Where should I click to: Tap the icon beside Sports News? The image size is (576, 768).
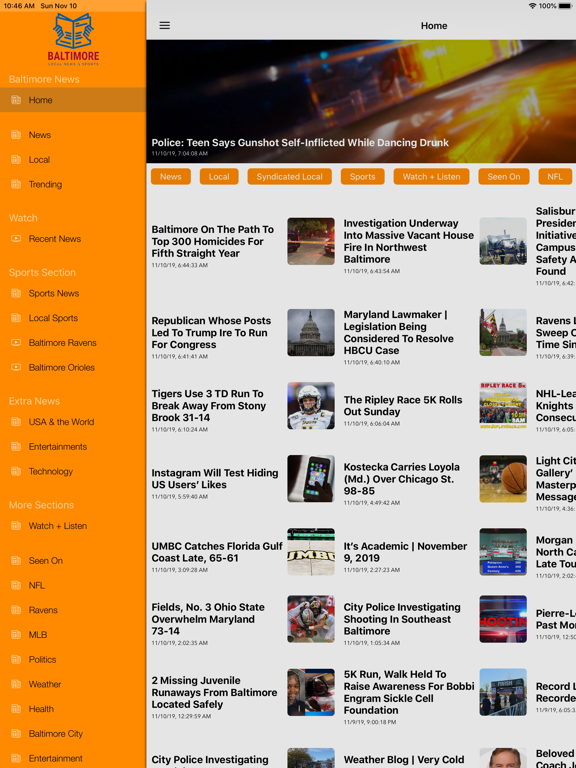tap(16, 293)
